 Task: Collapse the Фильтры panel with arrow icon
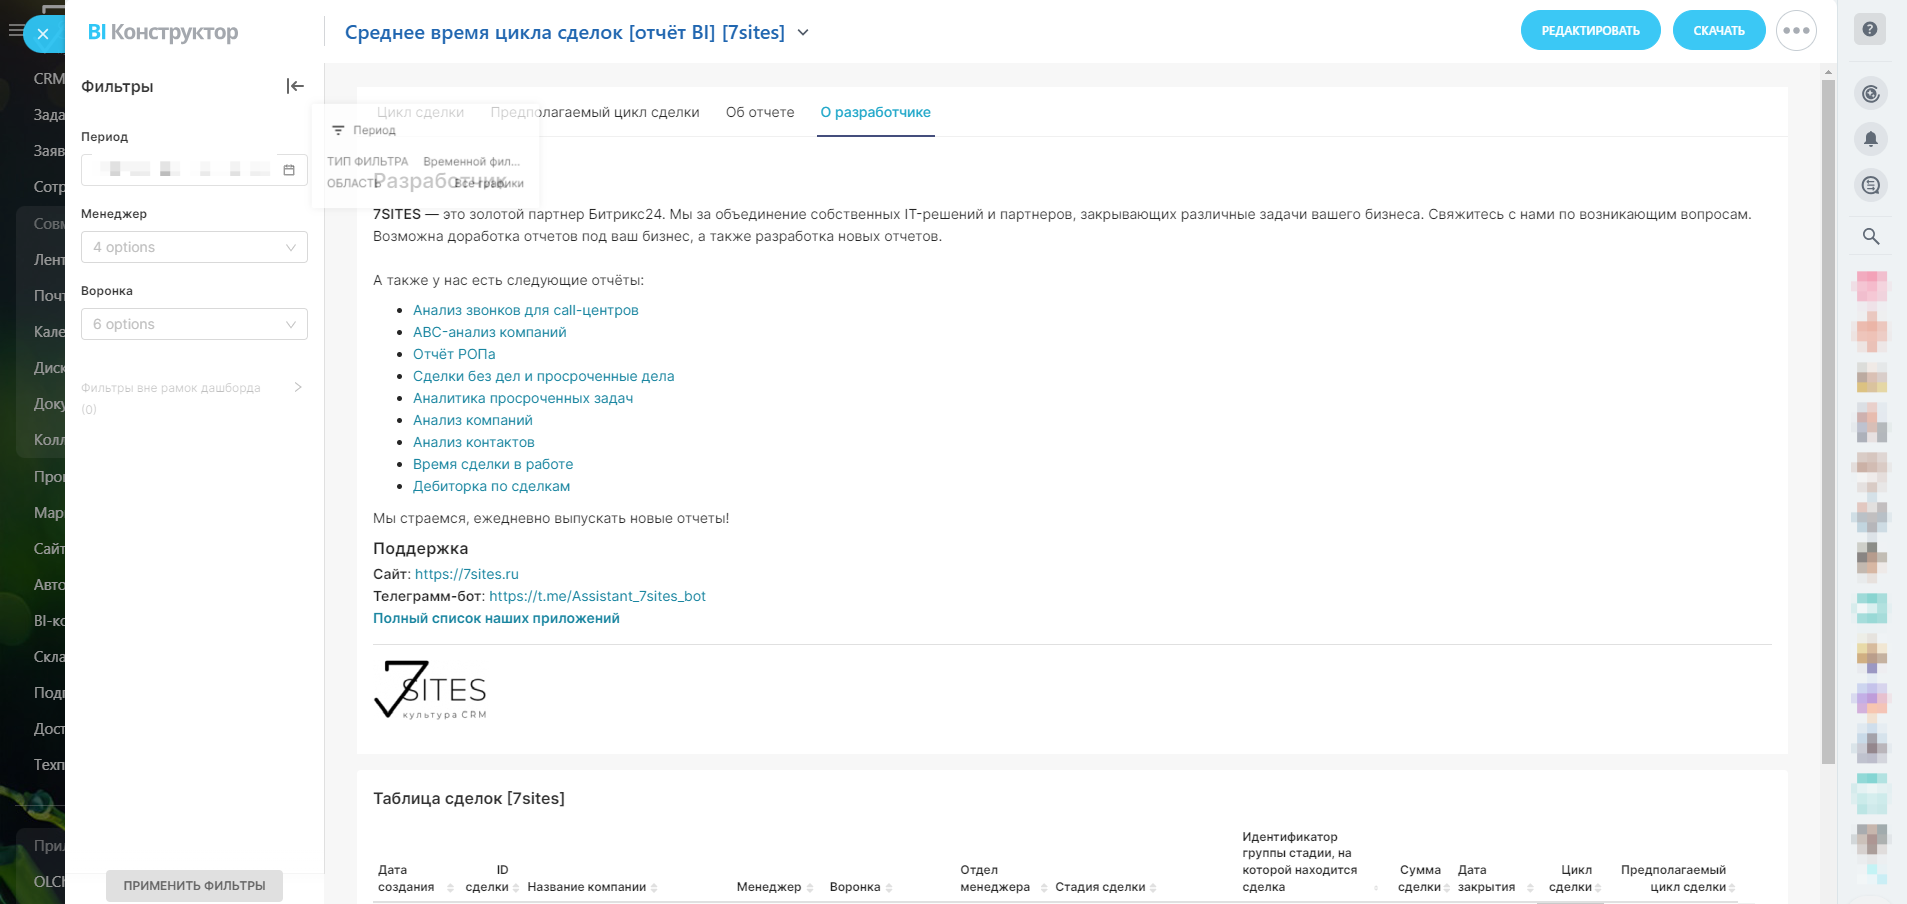(x=295, y=86)
